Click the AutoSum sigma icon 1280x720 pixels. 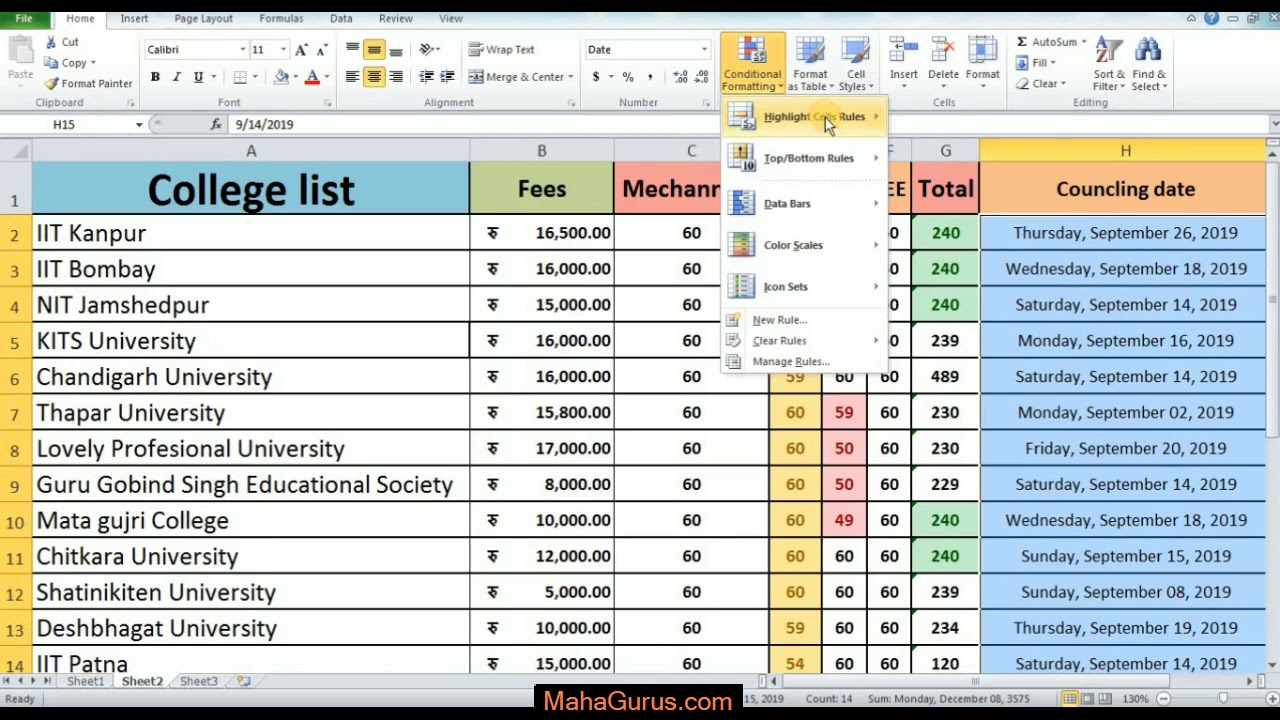coord(1022,42)
